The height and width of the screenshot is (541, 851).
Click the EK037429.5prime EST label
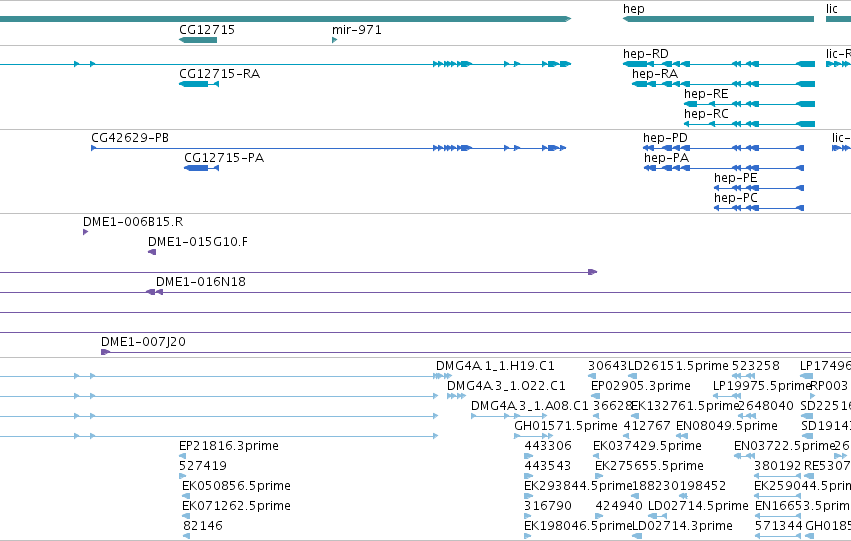point(647,446)
